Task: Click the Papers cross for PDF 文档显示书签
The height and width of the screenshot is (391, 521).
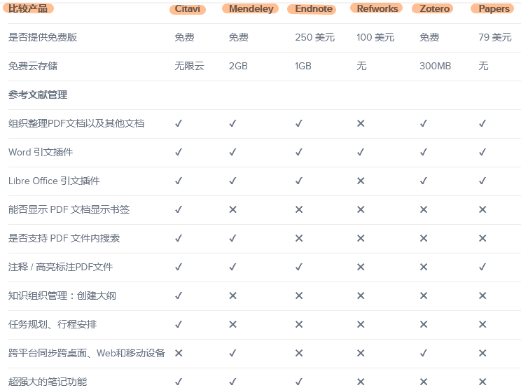Action: [482, 210]
